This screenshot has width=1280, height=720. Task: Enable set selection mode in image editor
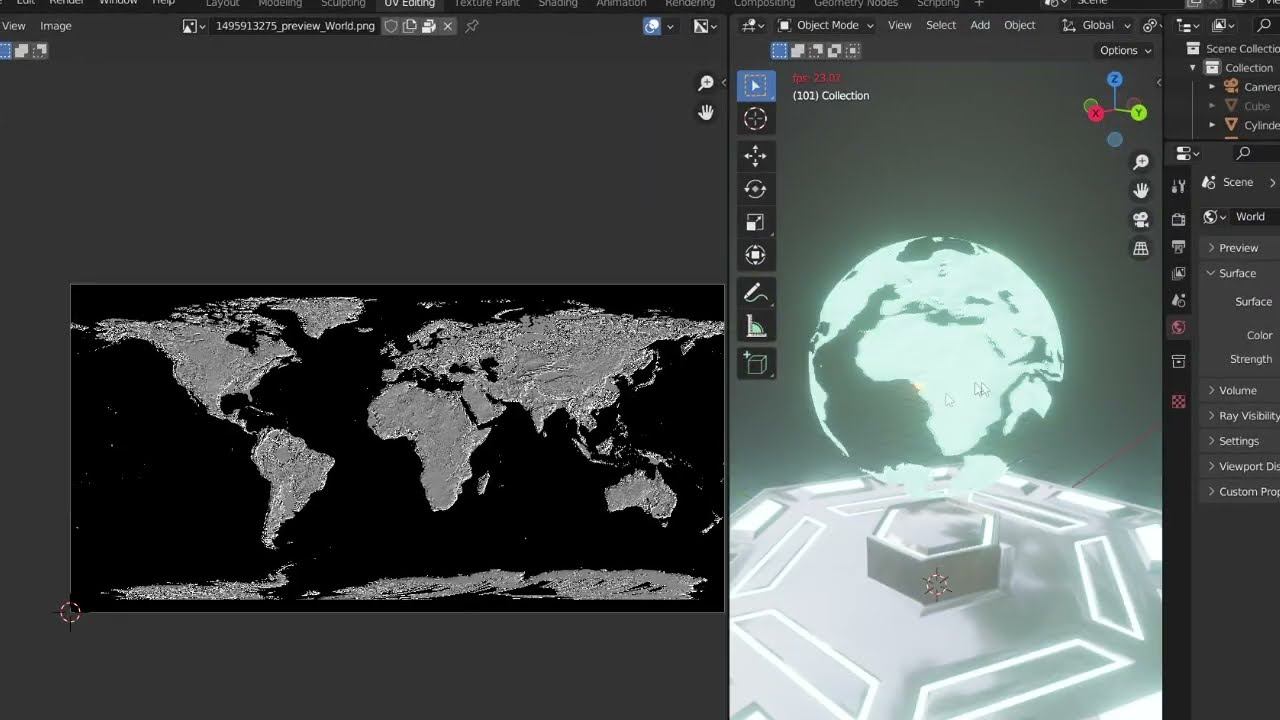coord(4,50)
